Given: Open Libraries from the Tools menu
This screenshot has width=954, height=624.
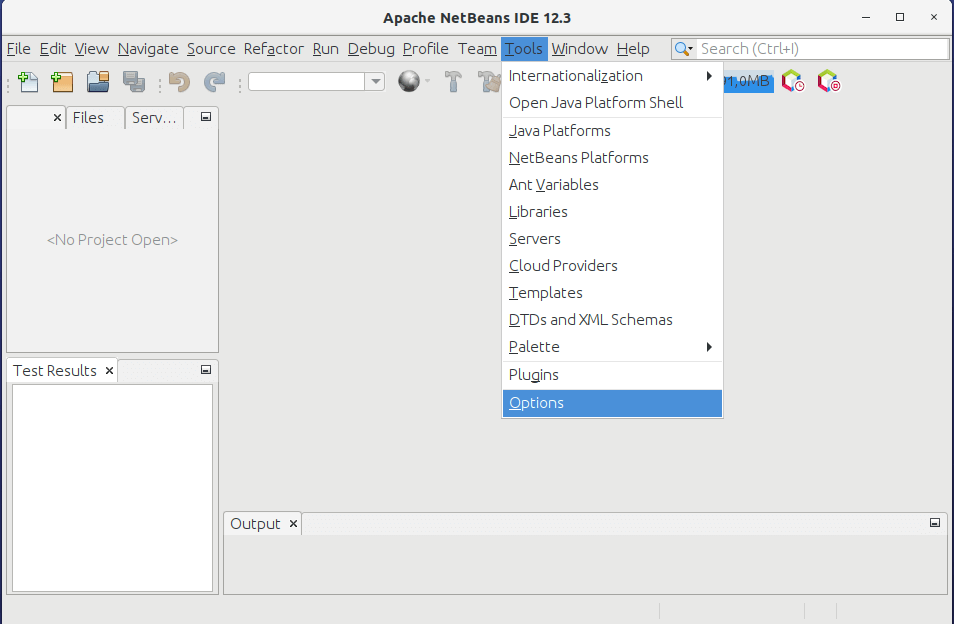Looking at the screenshot, I should [x=612, y=212].
